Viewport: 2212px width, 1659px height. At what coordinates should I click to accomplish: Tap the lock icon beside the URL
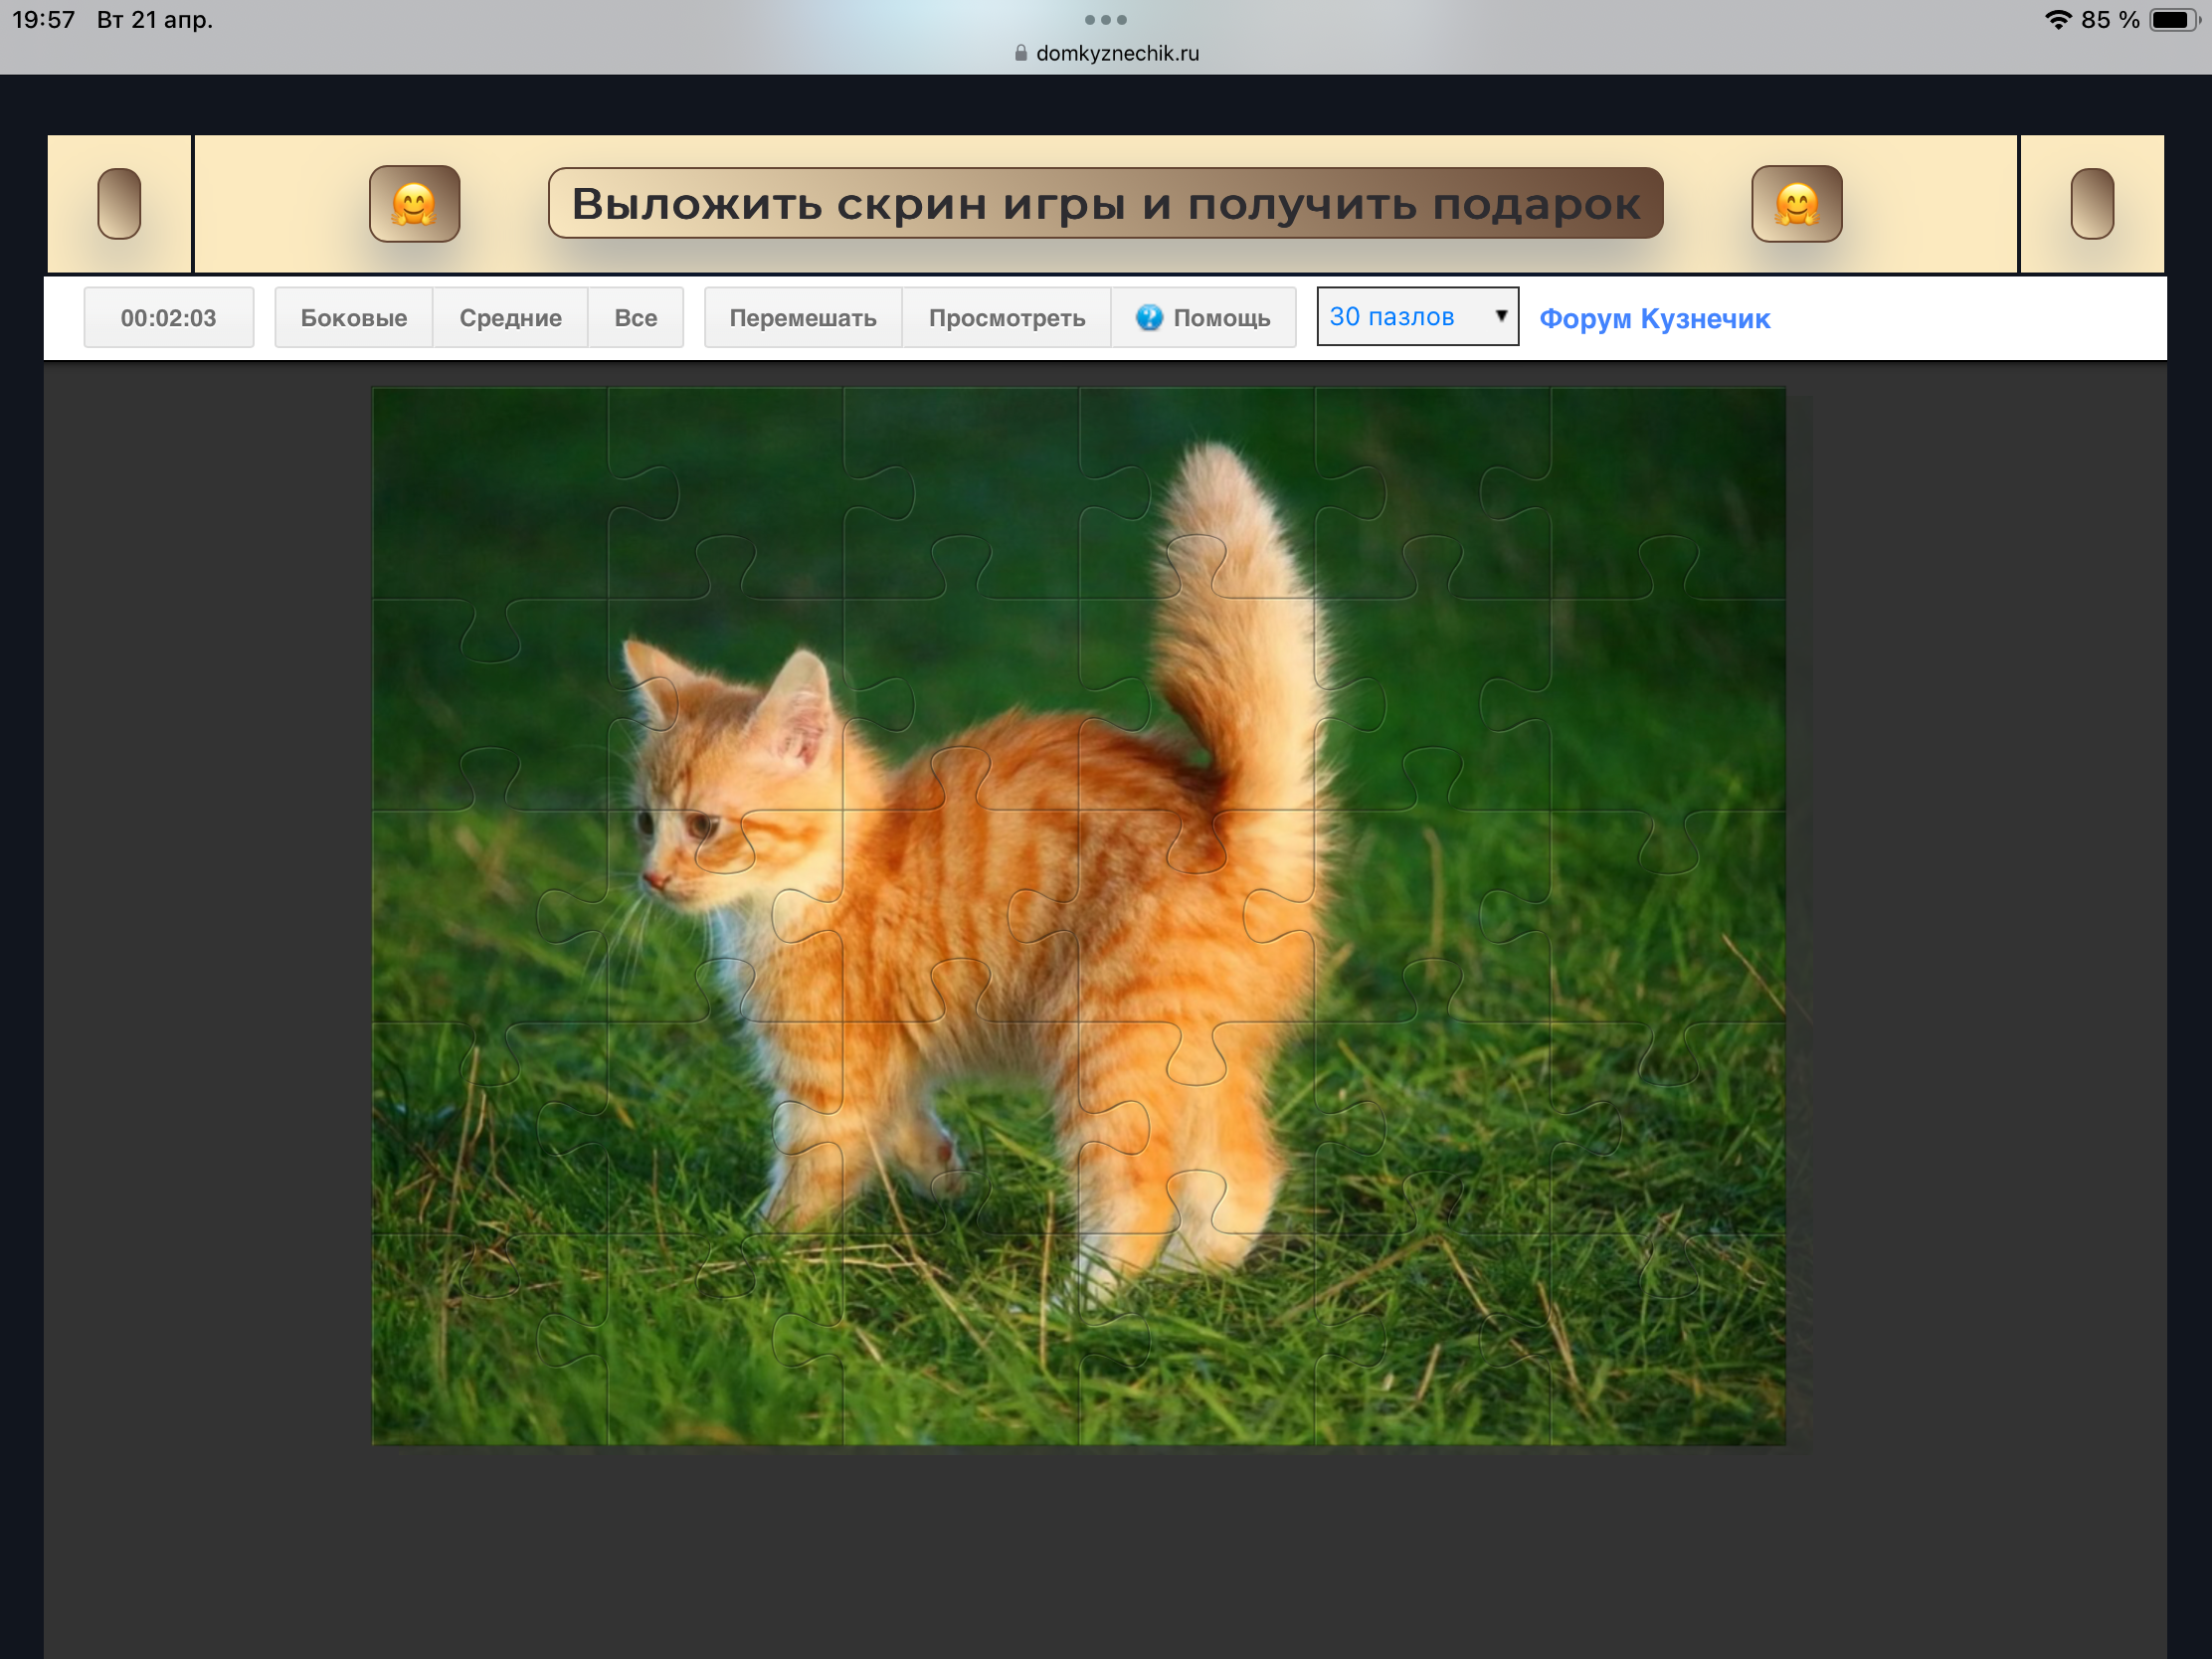[x=1020, y=54]
